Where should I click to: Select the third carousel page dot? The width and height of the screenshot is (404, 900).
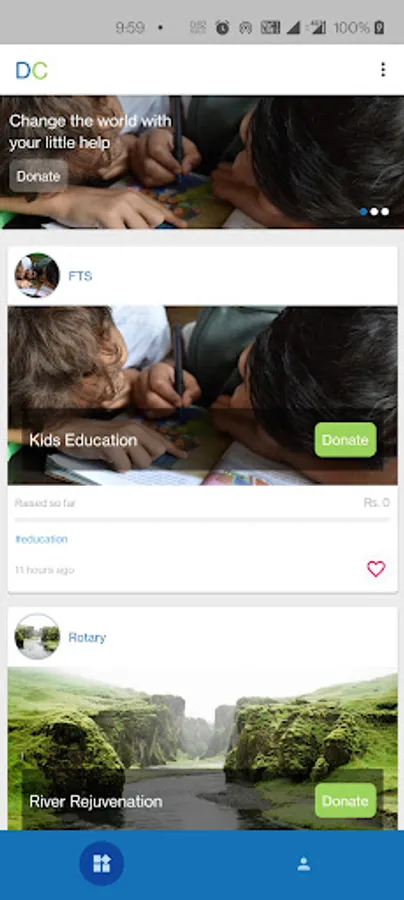pyautogui.click(x=385, y=211)
